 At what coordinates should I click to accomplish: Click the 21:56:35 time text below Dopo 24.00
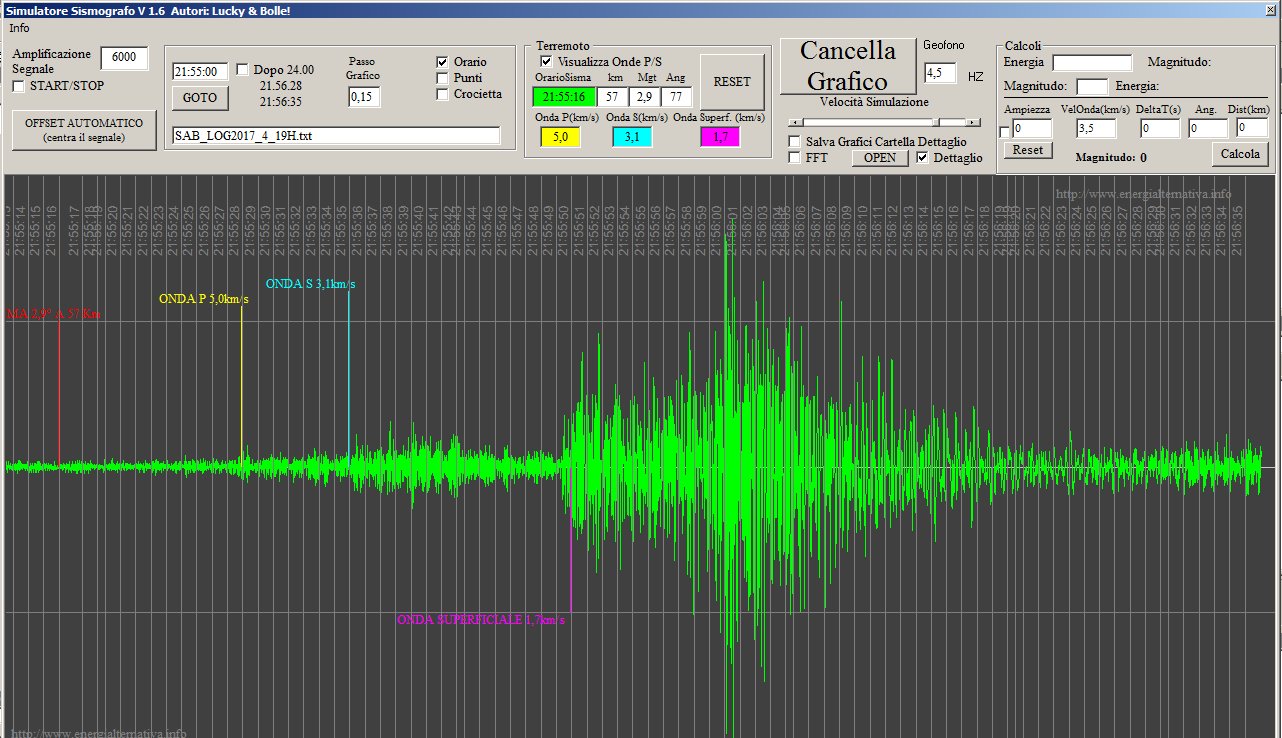click(x=281, y=102)
